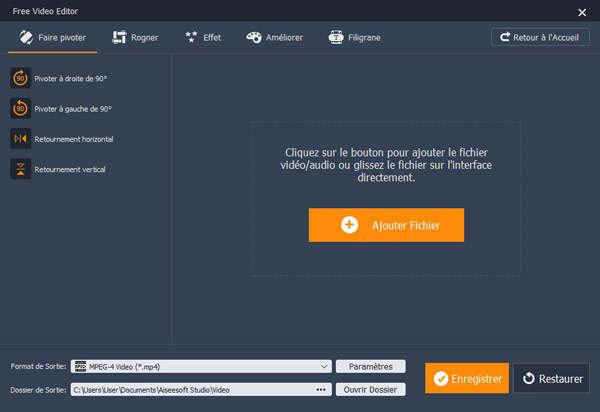The height and width of the screenshot is (412, 600).
Task: Expand the Format de Sortie dropdown arrow
Action: [324, 366]
